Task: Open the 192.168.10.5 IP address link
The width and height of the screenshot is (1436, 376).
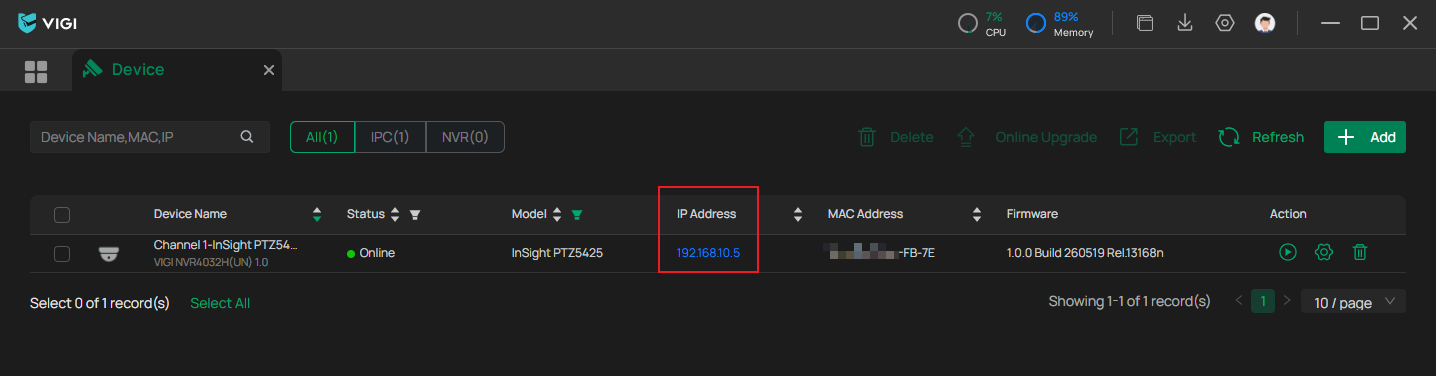Action: coord(708,253)
